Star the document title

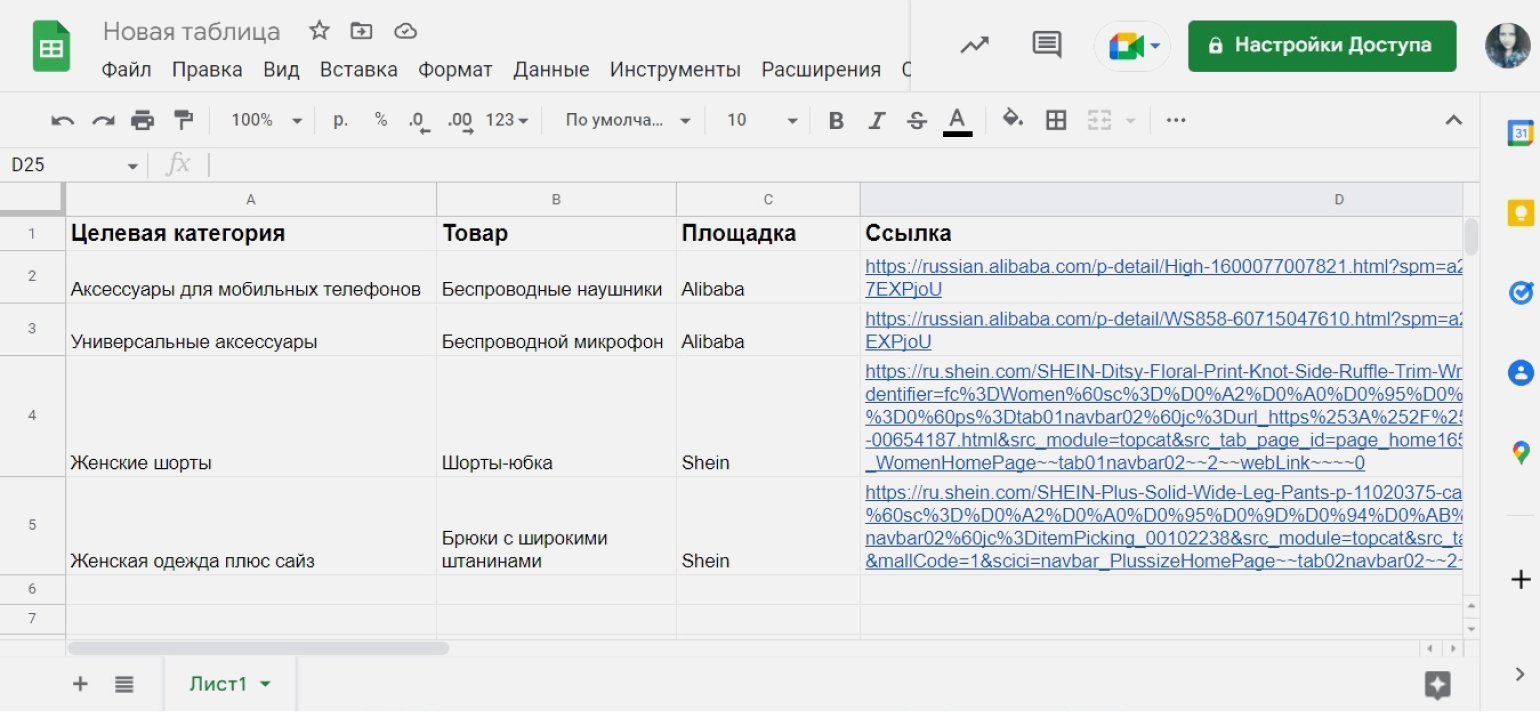click(319, 31)
